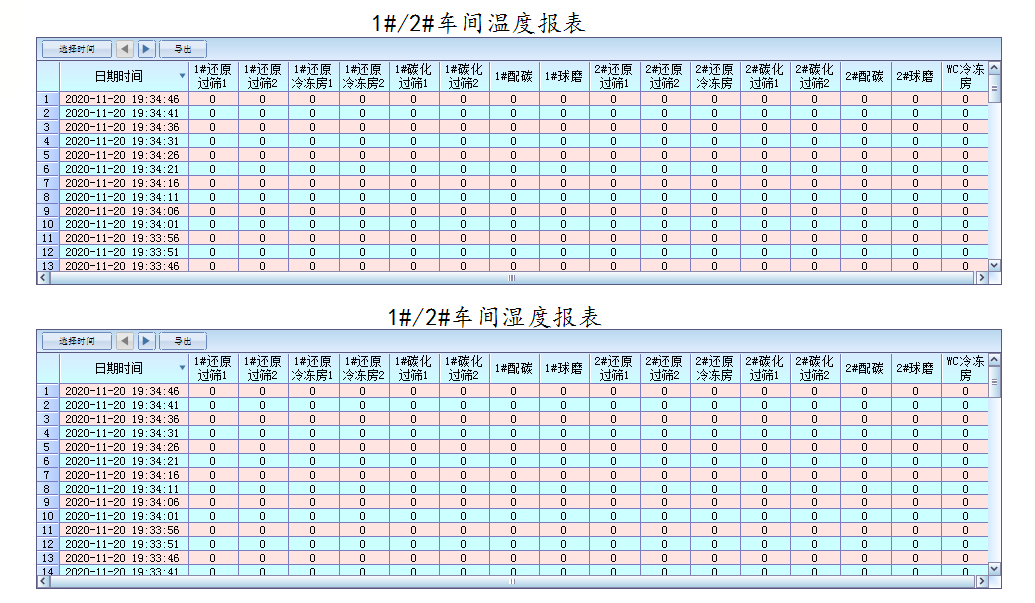The height and width of the screenshot is (603, 1035).
Task: Select 2#配碳 column header in humidity table
Action: 865,369
